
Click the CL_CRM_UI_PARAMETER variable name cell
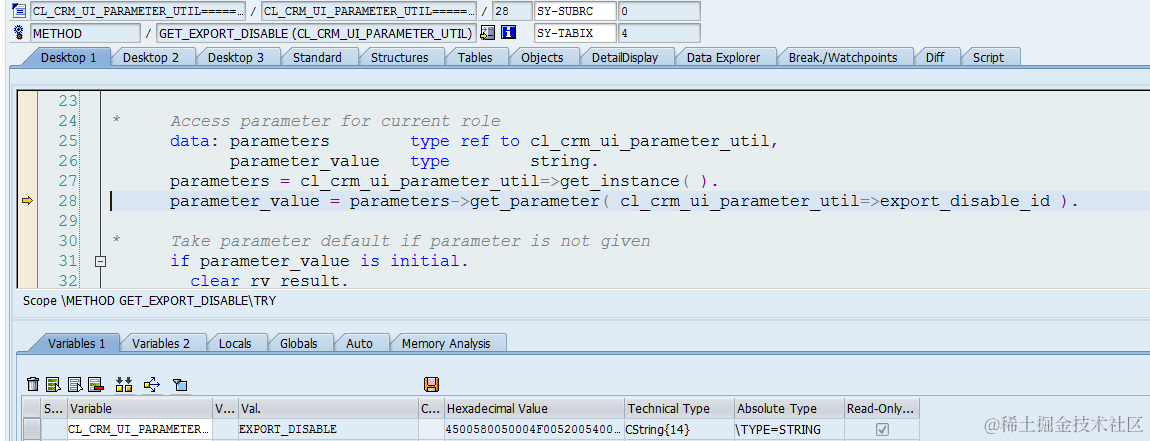coord(139,429)
